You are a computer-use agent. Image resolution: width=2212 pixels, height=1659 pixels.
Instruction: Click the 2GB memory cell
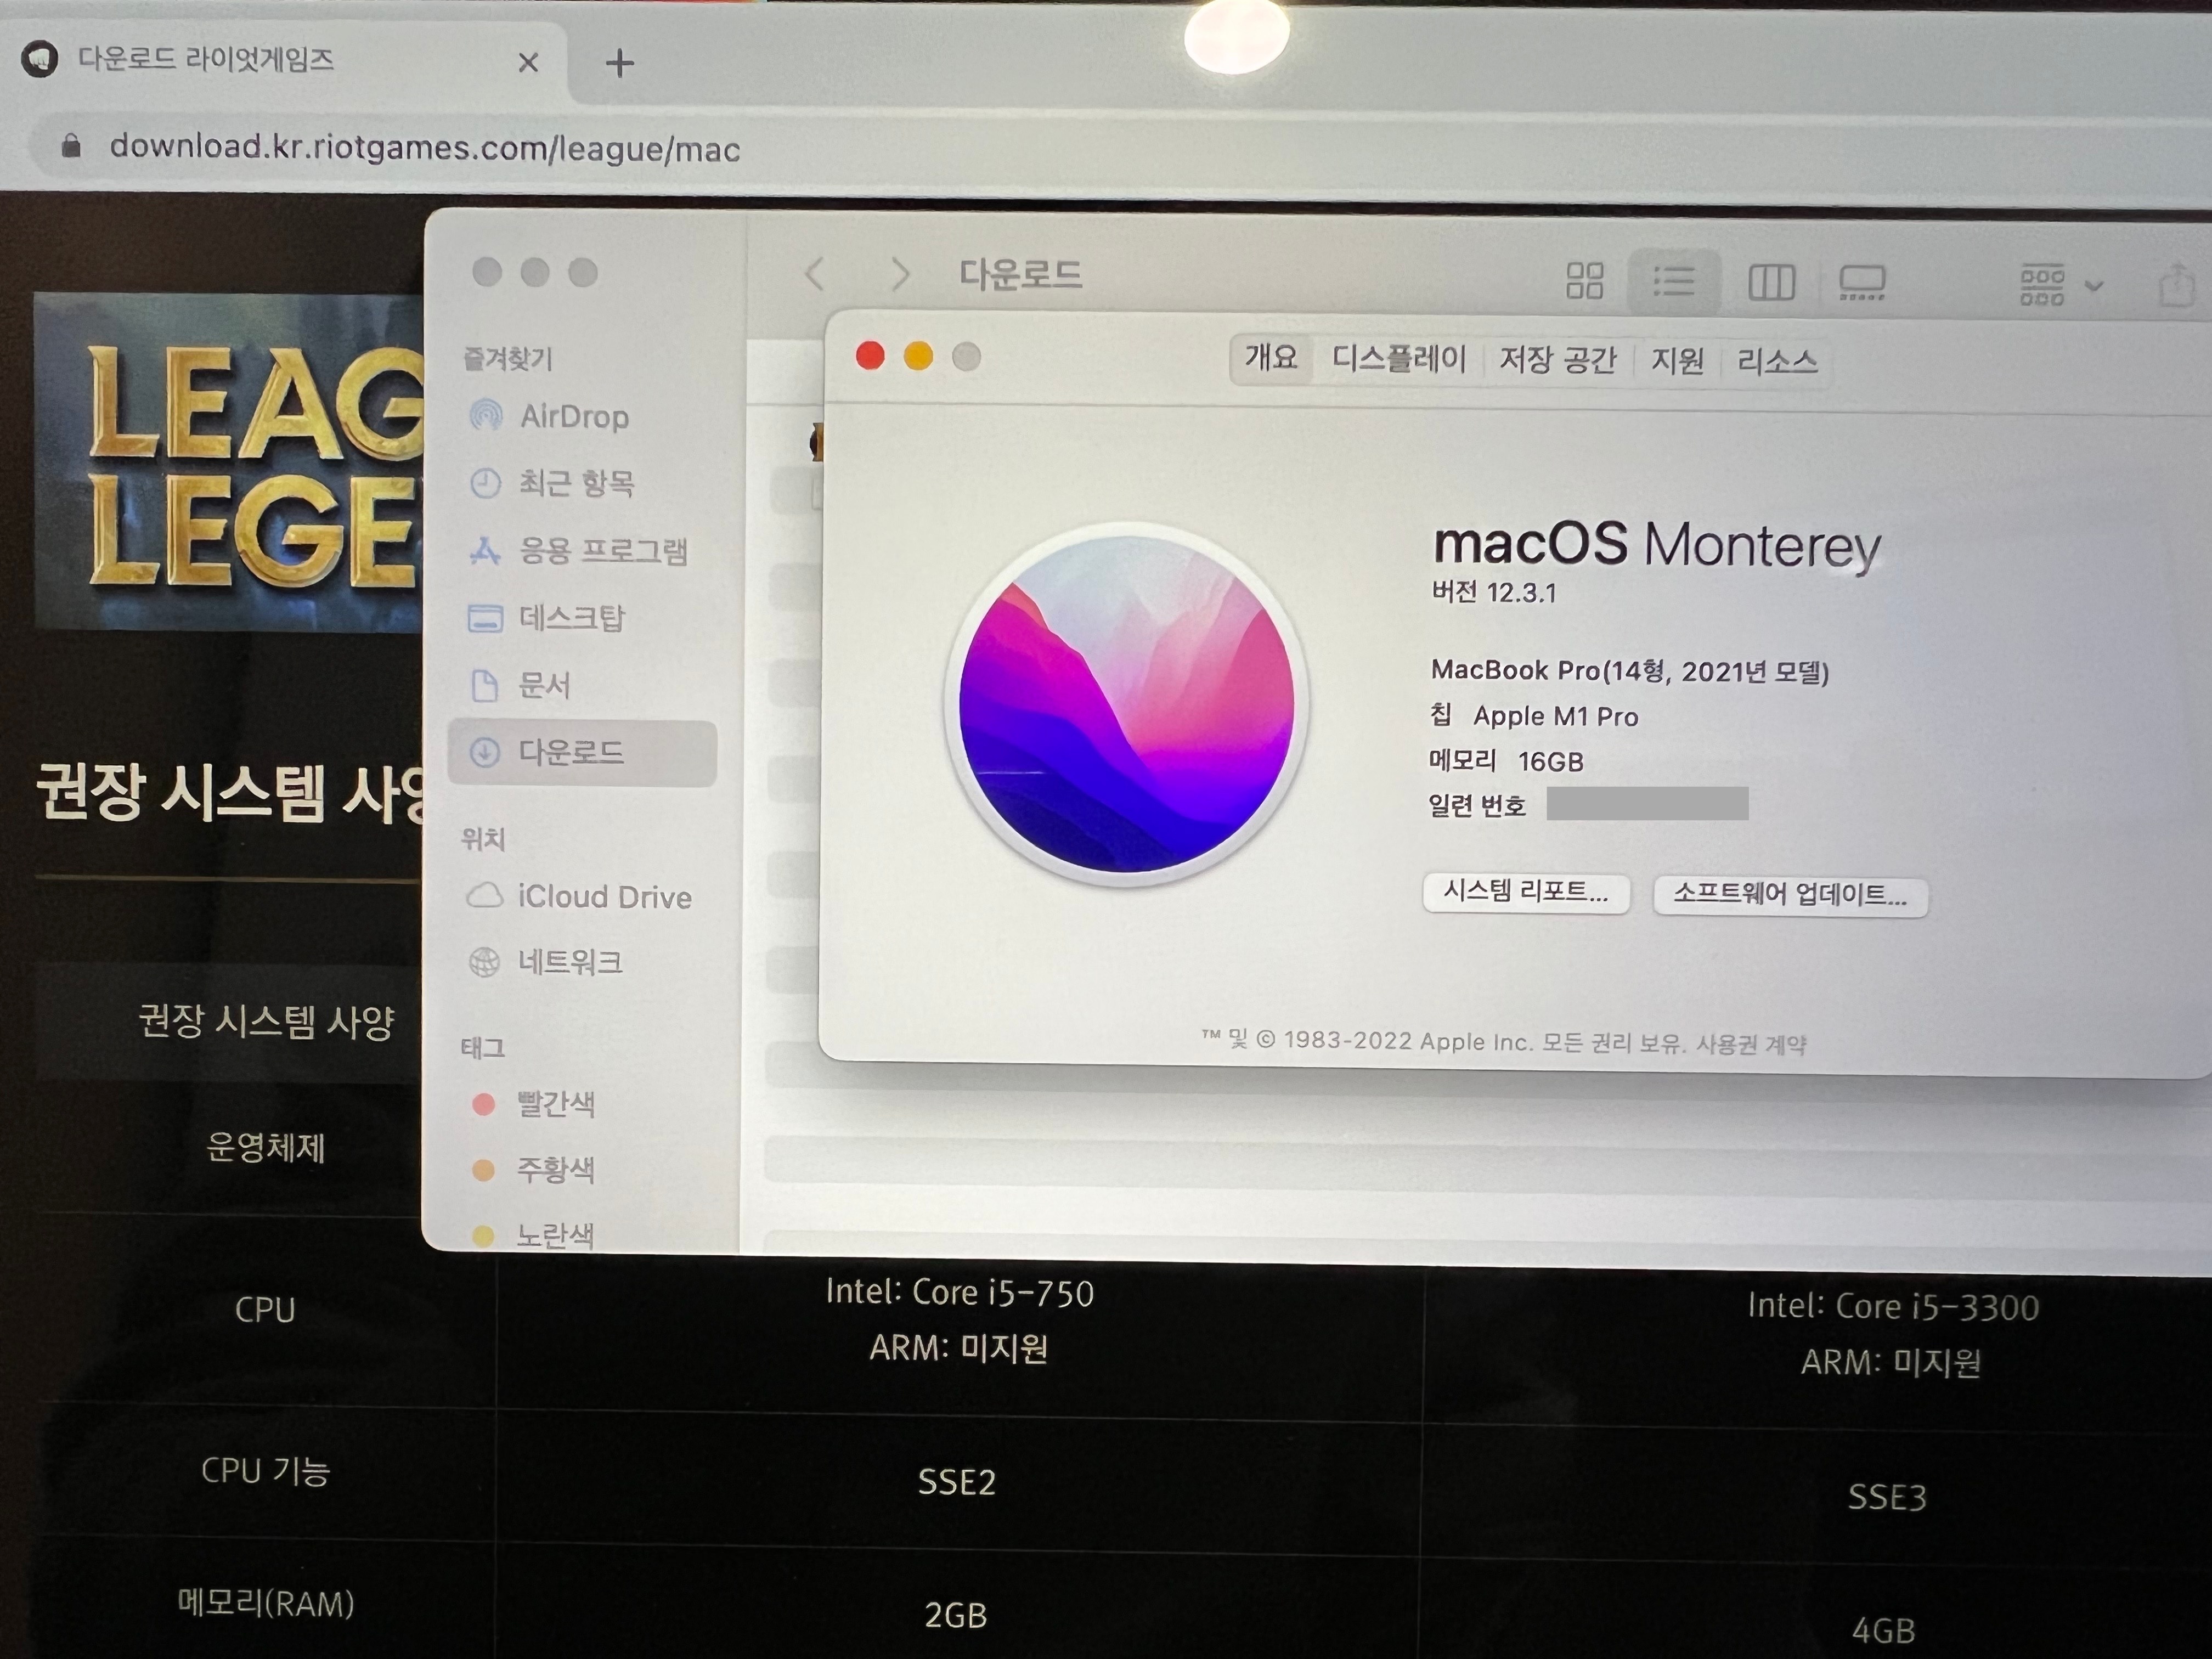[x=955, y=1615]
